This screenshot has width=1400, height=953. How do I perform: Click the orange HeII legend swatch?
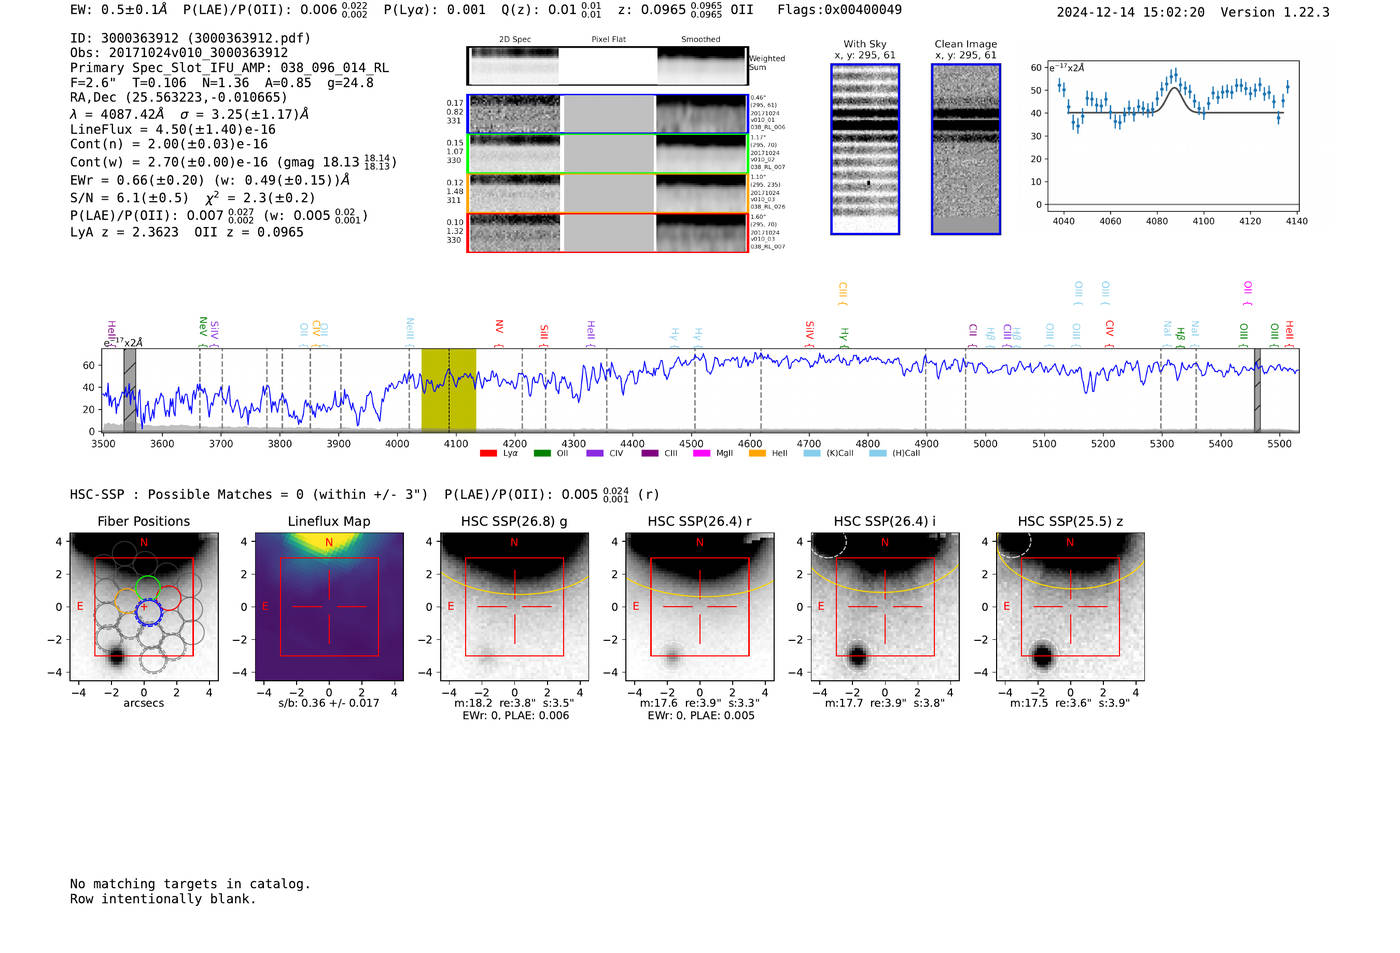[757, 454]
